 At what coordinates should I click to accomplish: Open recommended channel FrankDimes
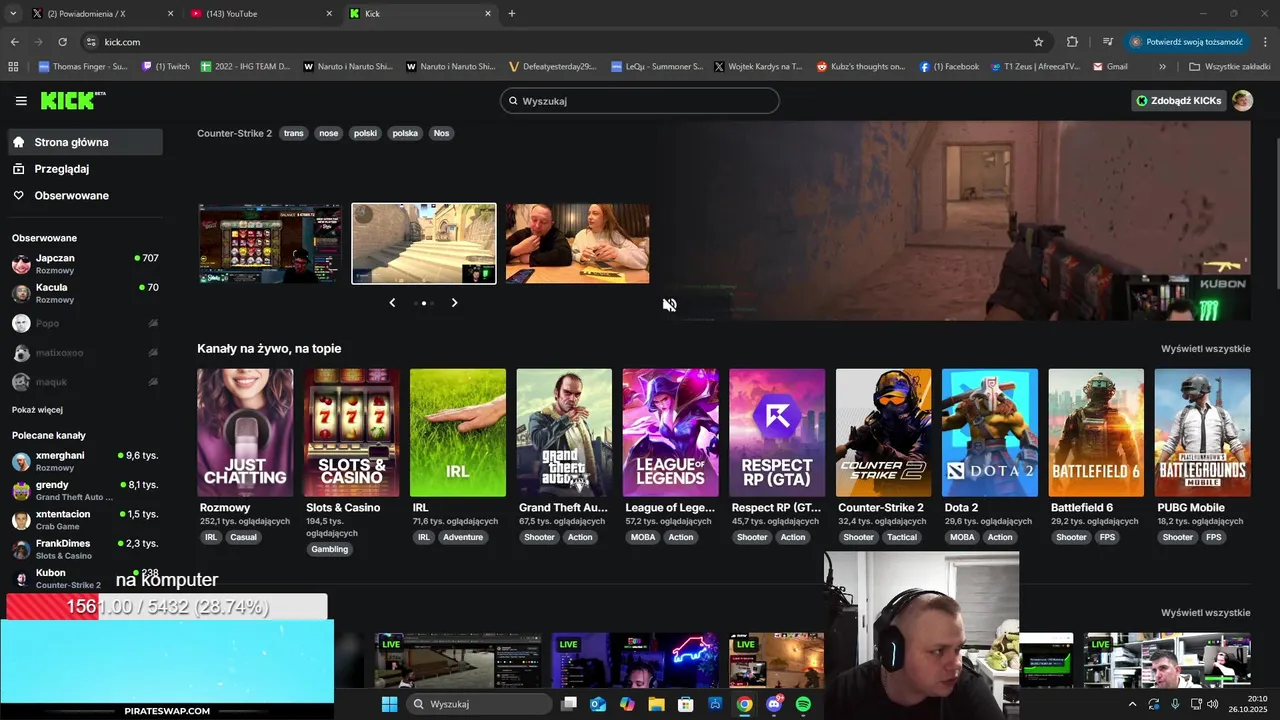click(85, 549)
